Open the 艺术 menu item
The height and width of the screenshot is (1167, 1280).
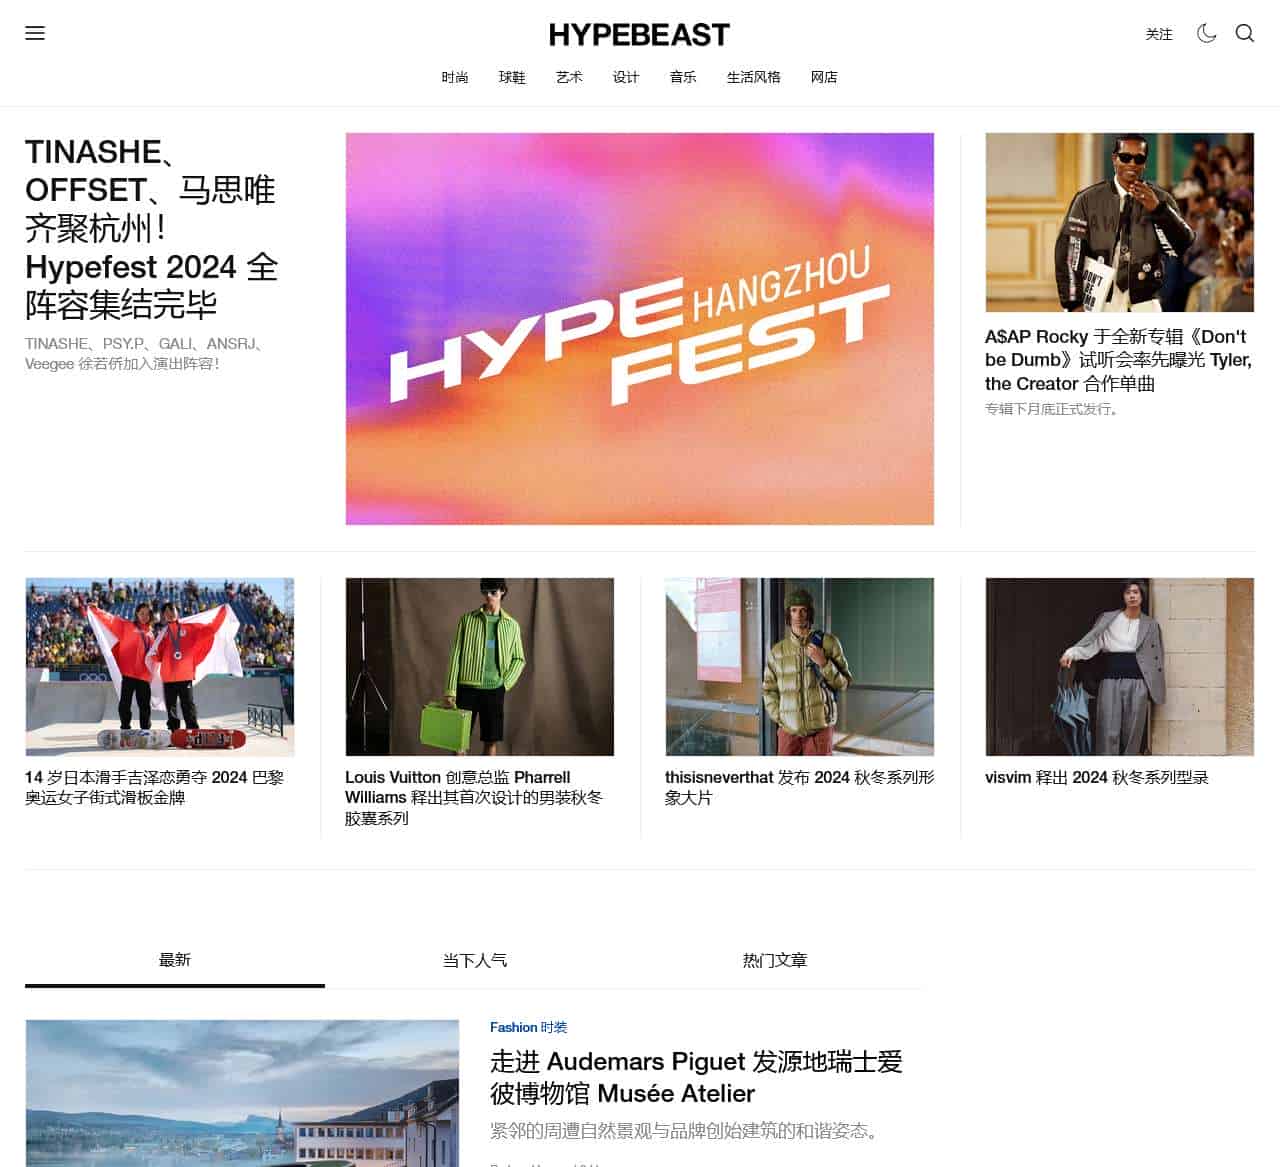[569, 77]
